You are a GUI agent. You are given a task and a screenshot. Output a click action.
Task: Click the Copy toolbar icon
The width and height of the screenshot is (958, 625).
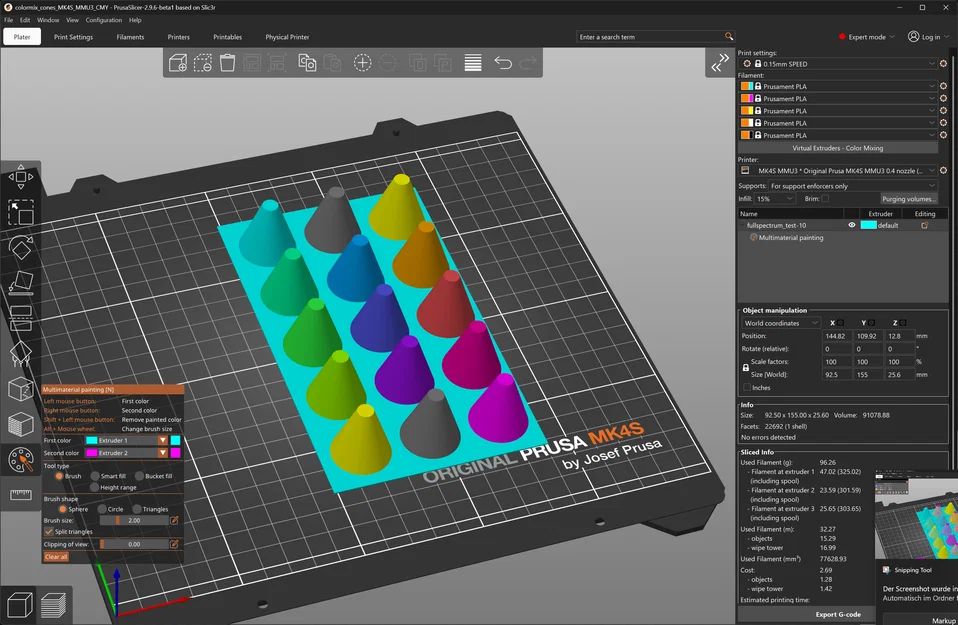[x=307, y=62]
